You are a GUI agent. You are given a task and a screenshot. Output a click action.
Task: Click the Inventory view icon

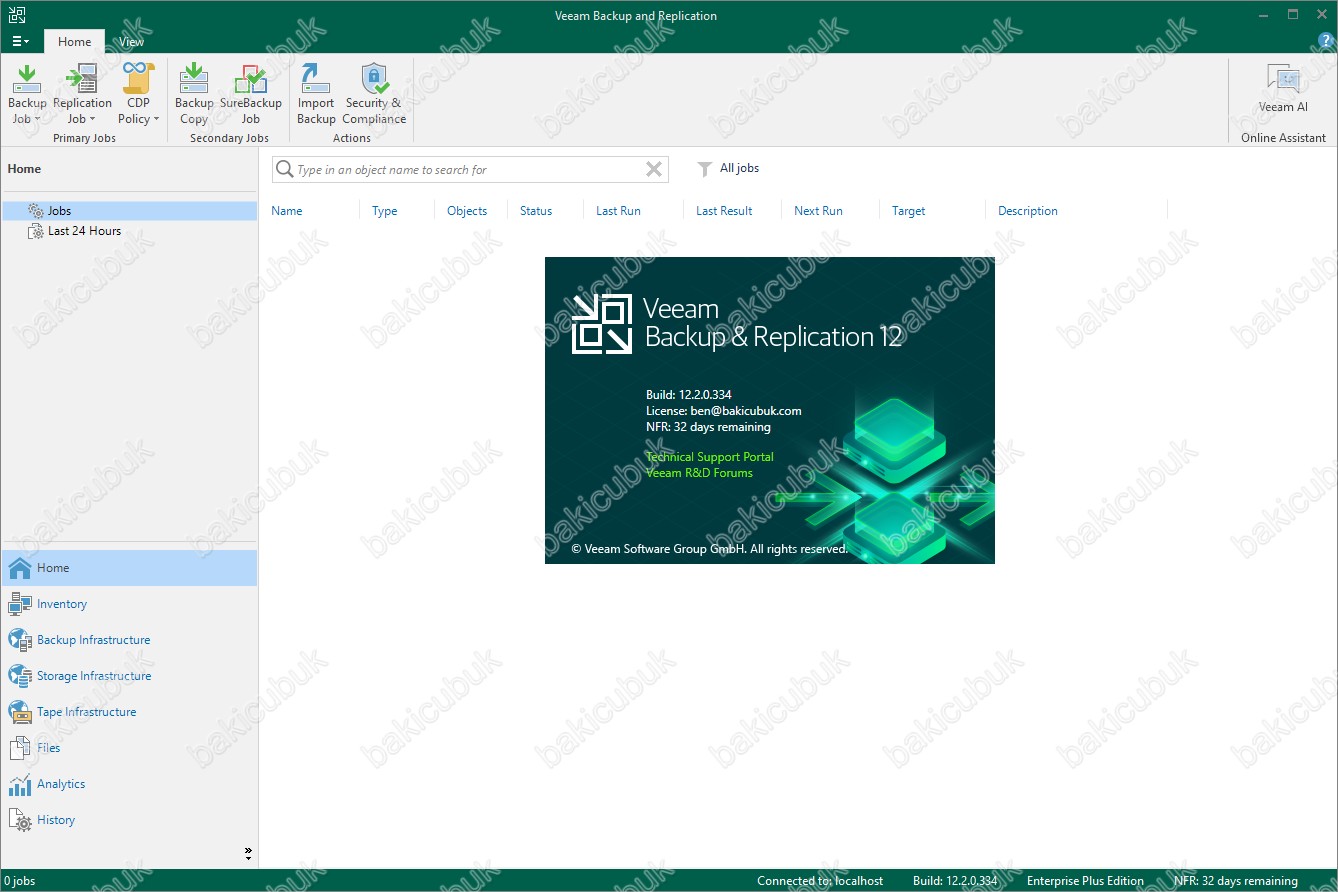pos(20,604)
